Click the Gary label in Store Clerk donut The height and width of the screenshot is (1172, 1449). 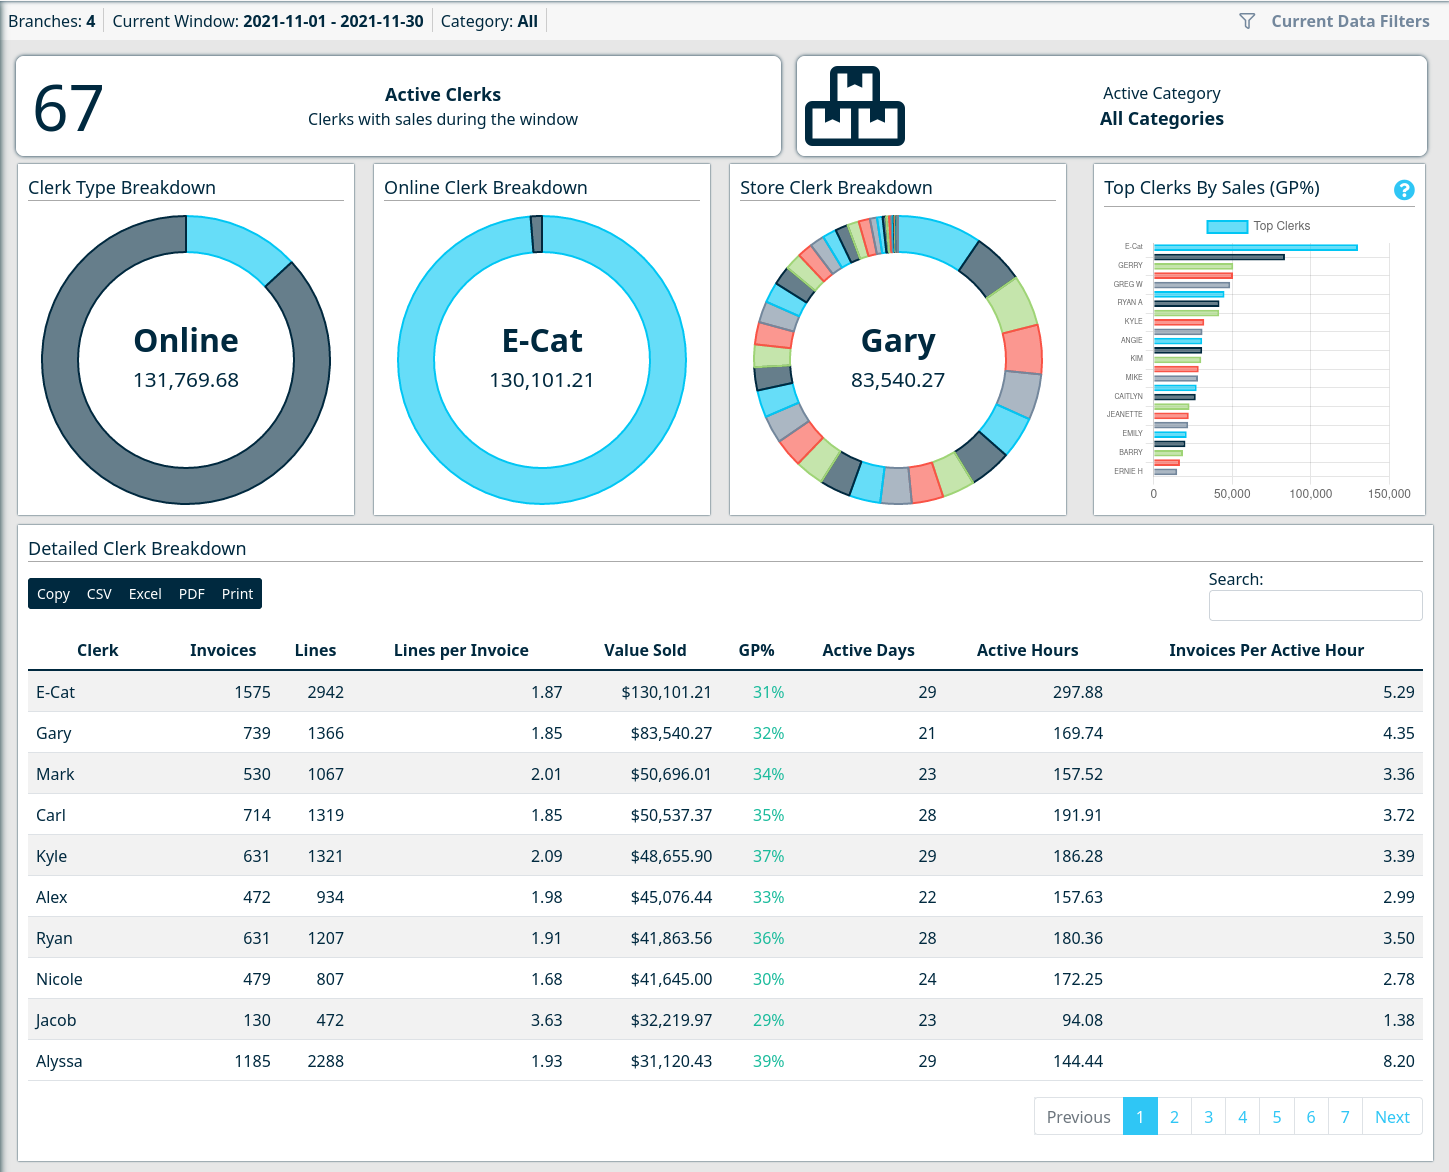click(898, 342)
